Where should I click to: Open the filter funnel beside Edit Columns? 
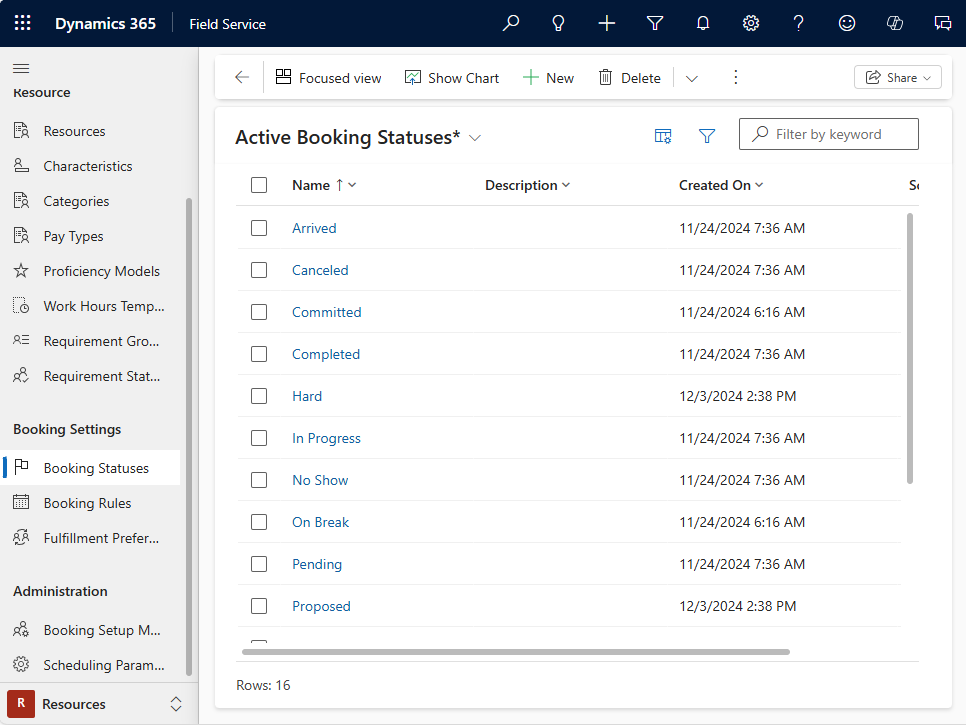coord(707,134)
